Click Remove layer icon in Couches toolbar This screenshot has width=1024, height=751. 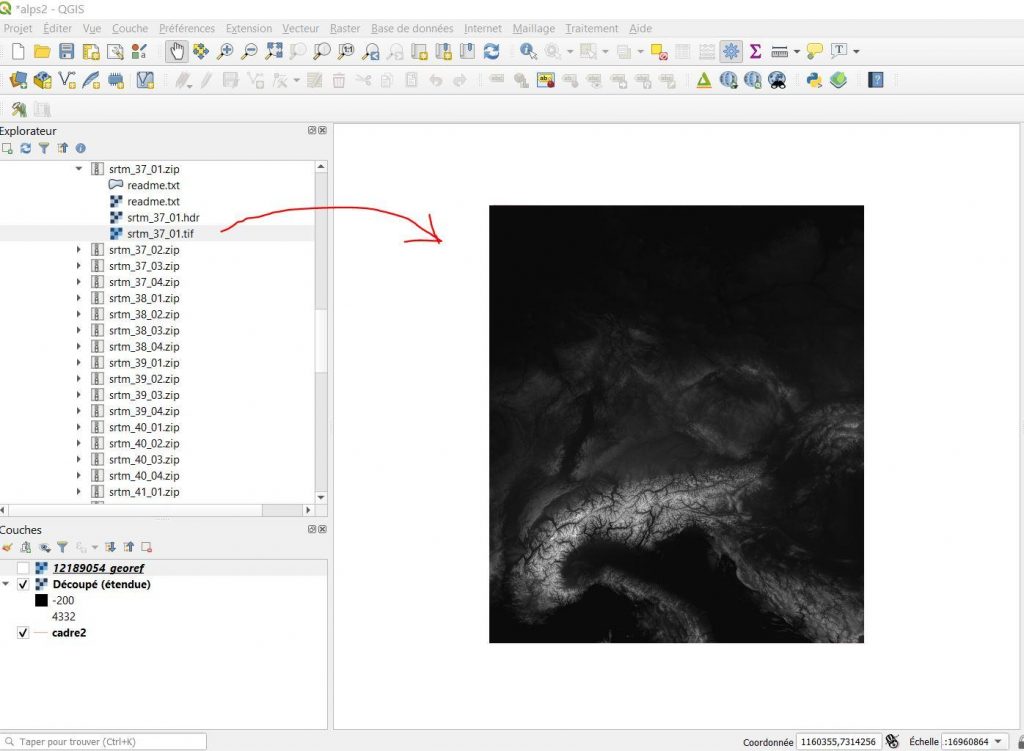pyautogui.click(x=147, y=547)
